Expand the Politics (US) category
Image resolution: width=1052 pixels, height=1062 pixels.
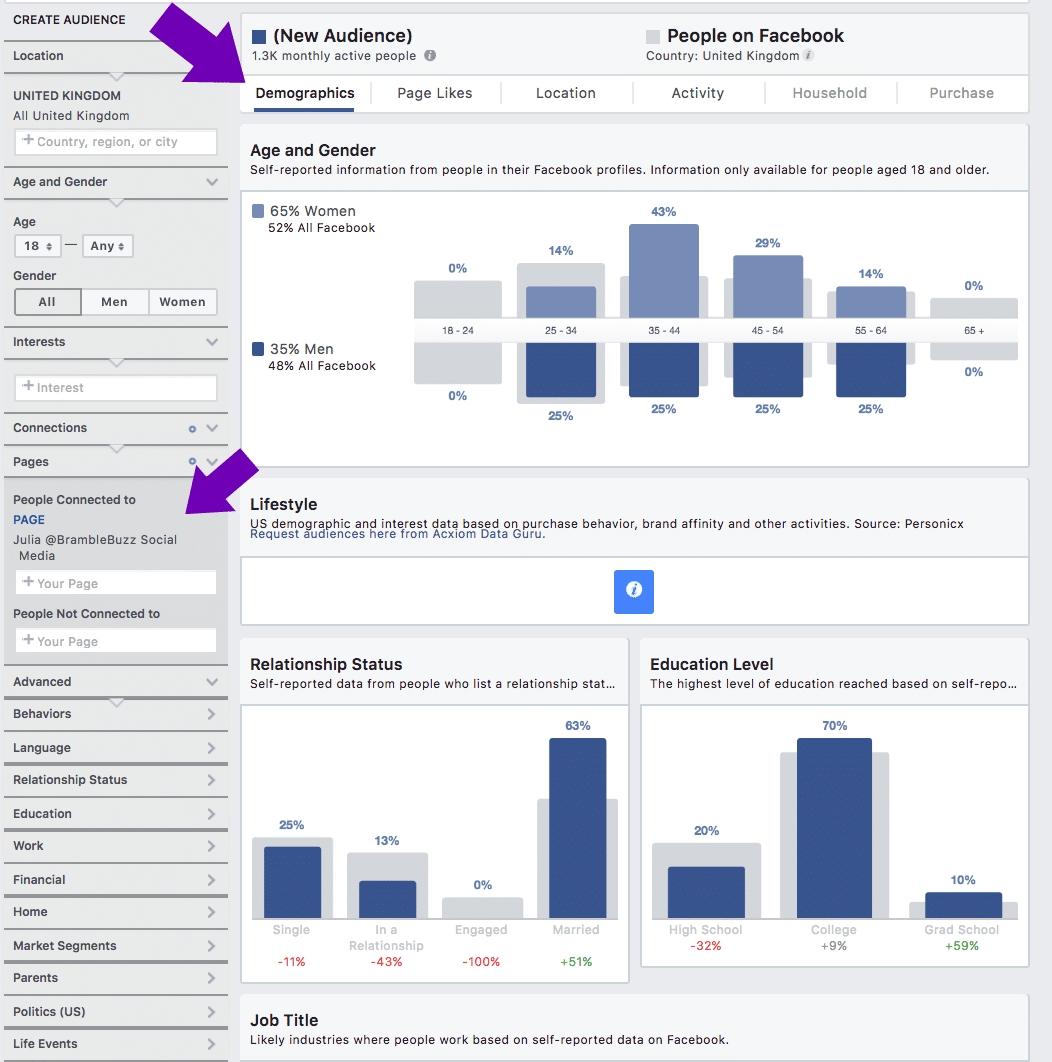tap(116, 1012)
